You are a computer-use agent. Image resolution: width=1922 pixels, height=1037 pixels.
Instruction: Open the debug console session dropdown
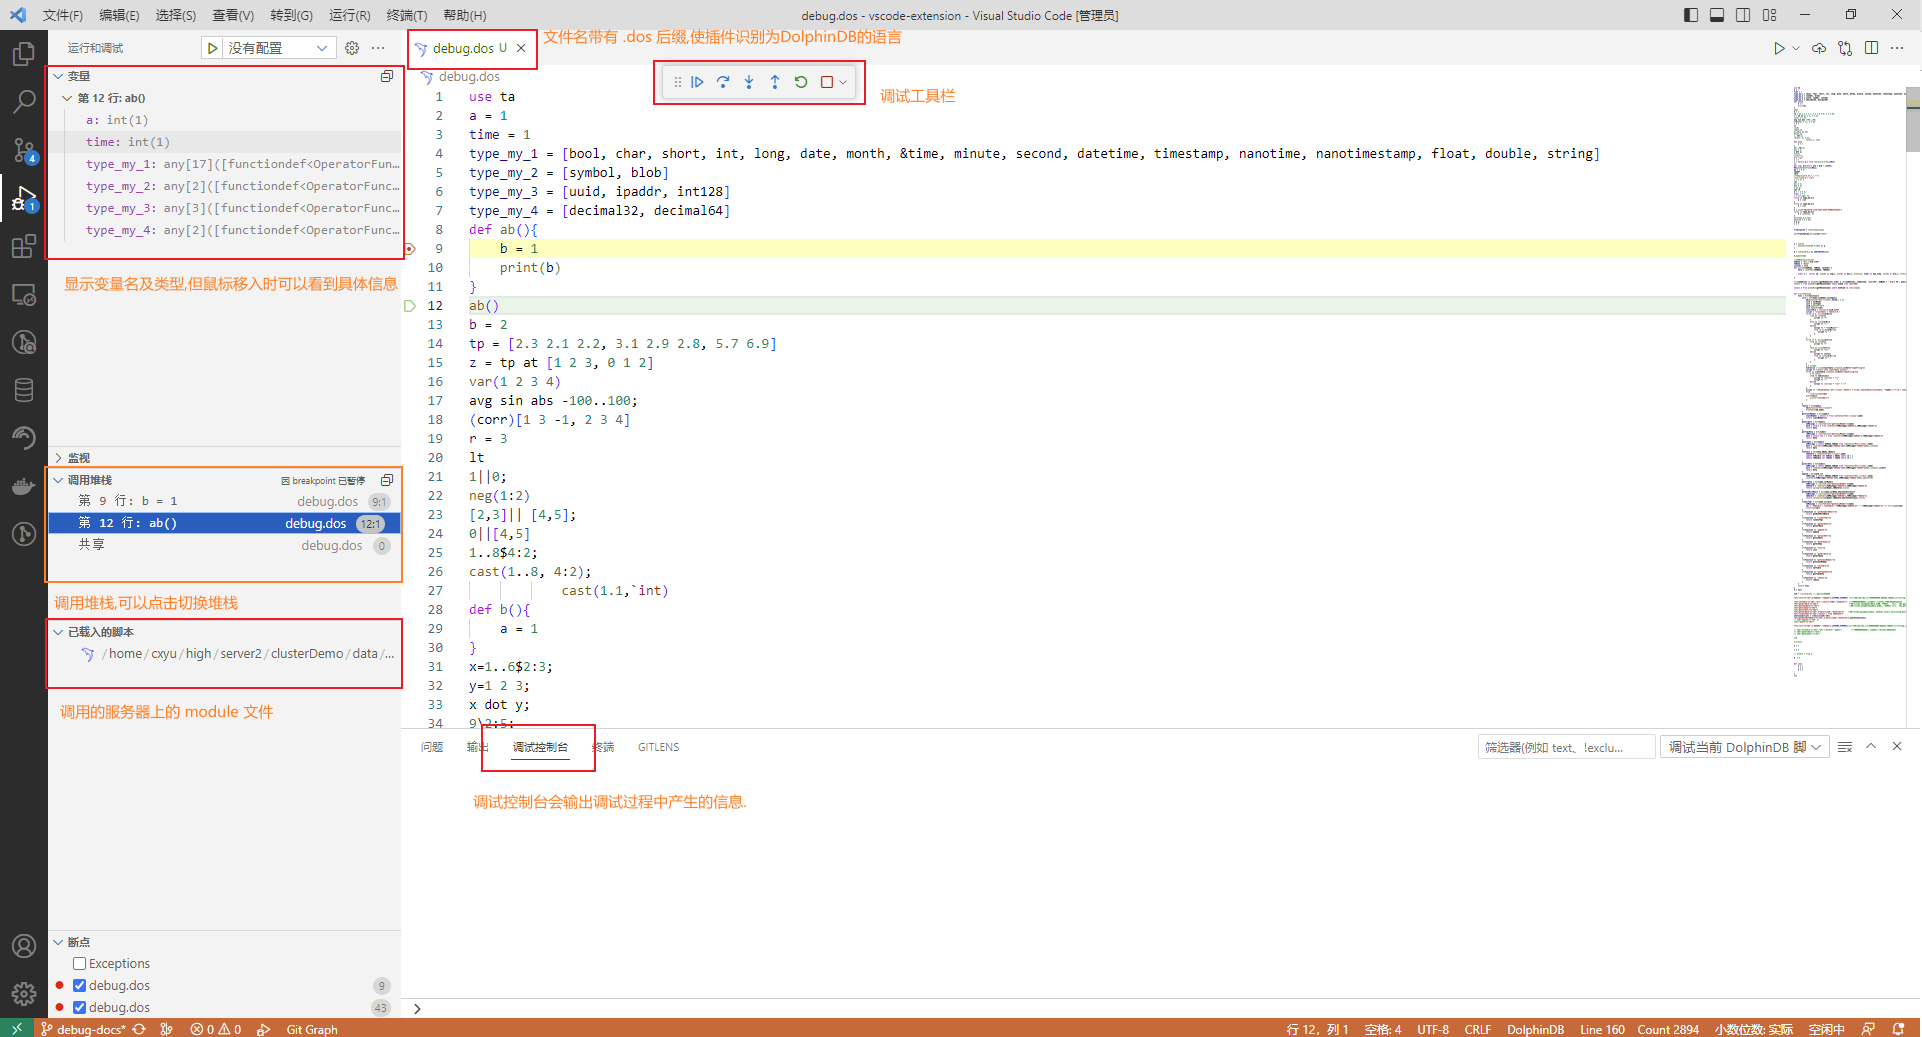(x=1744, y=747)
